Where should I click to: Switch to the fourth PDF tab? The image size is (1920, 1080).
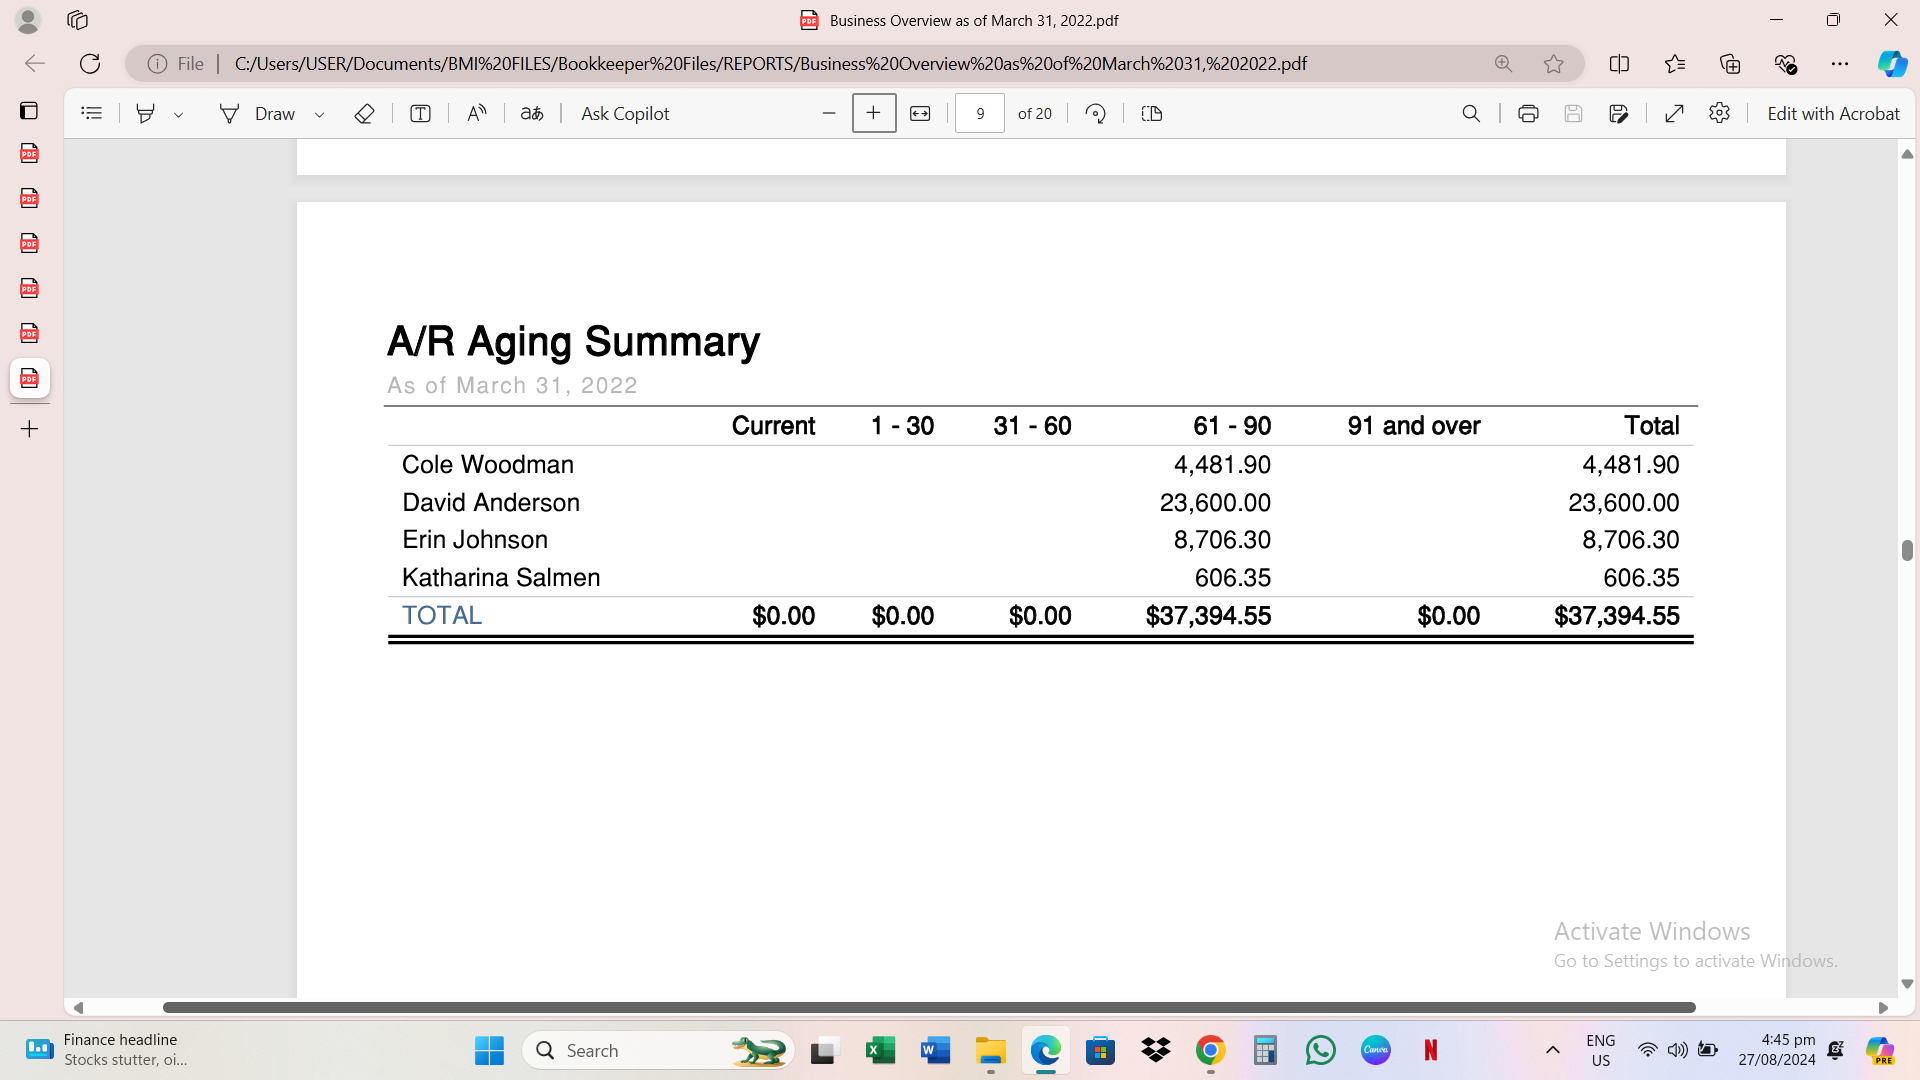click(x=29, y=289)
